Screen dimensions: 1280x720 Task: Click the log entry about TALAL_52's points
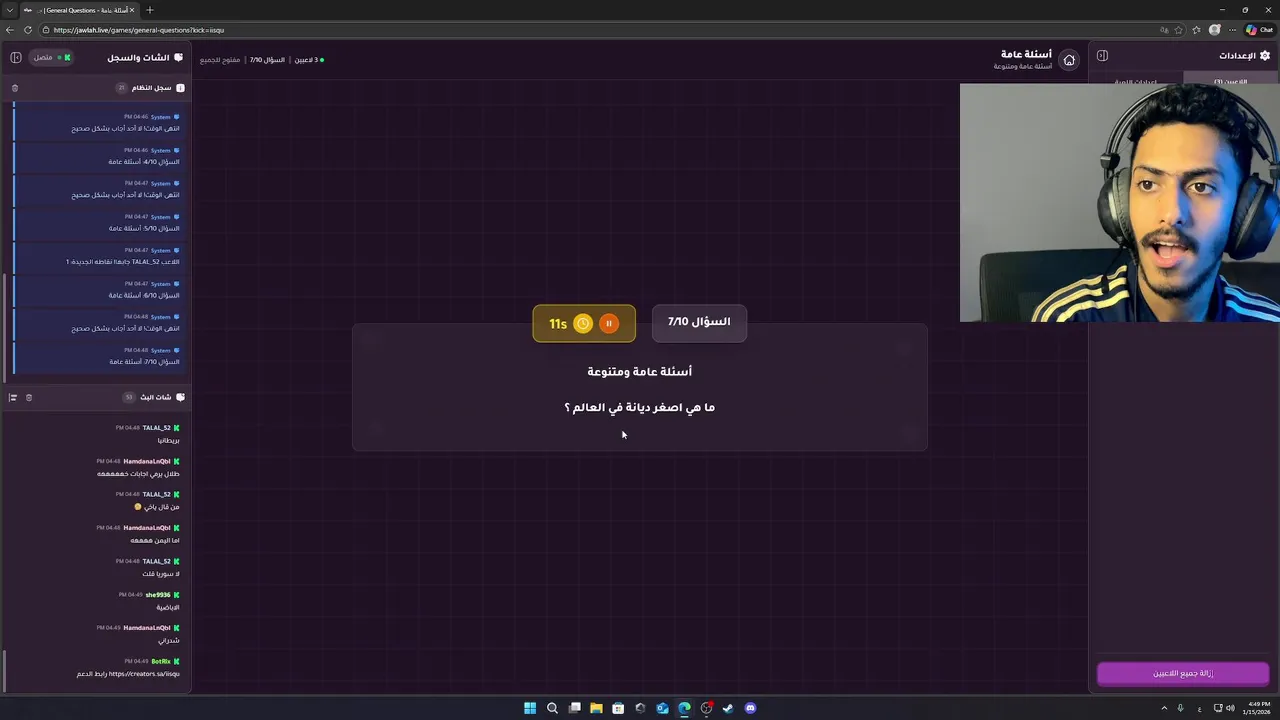pyautogui.click(x=97, y=256)
